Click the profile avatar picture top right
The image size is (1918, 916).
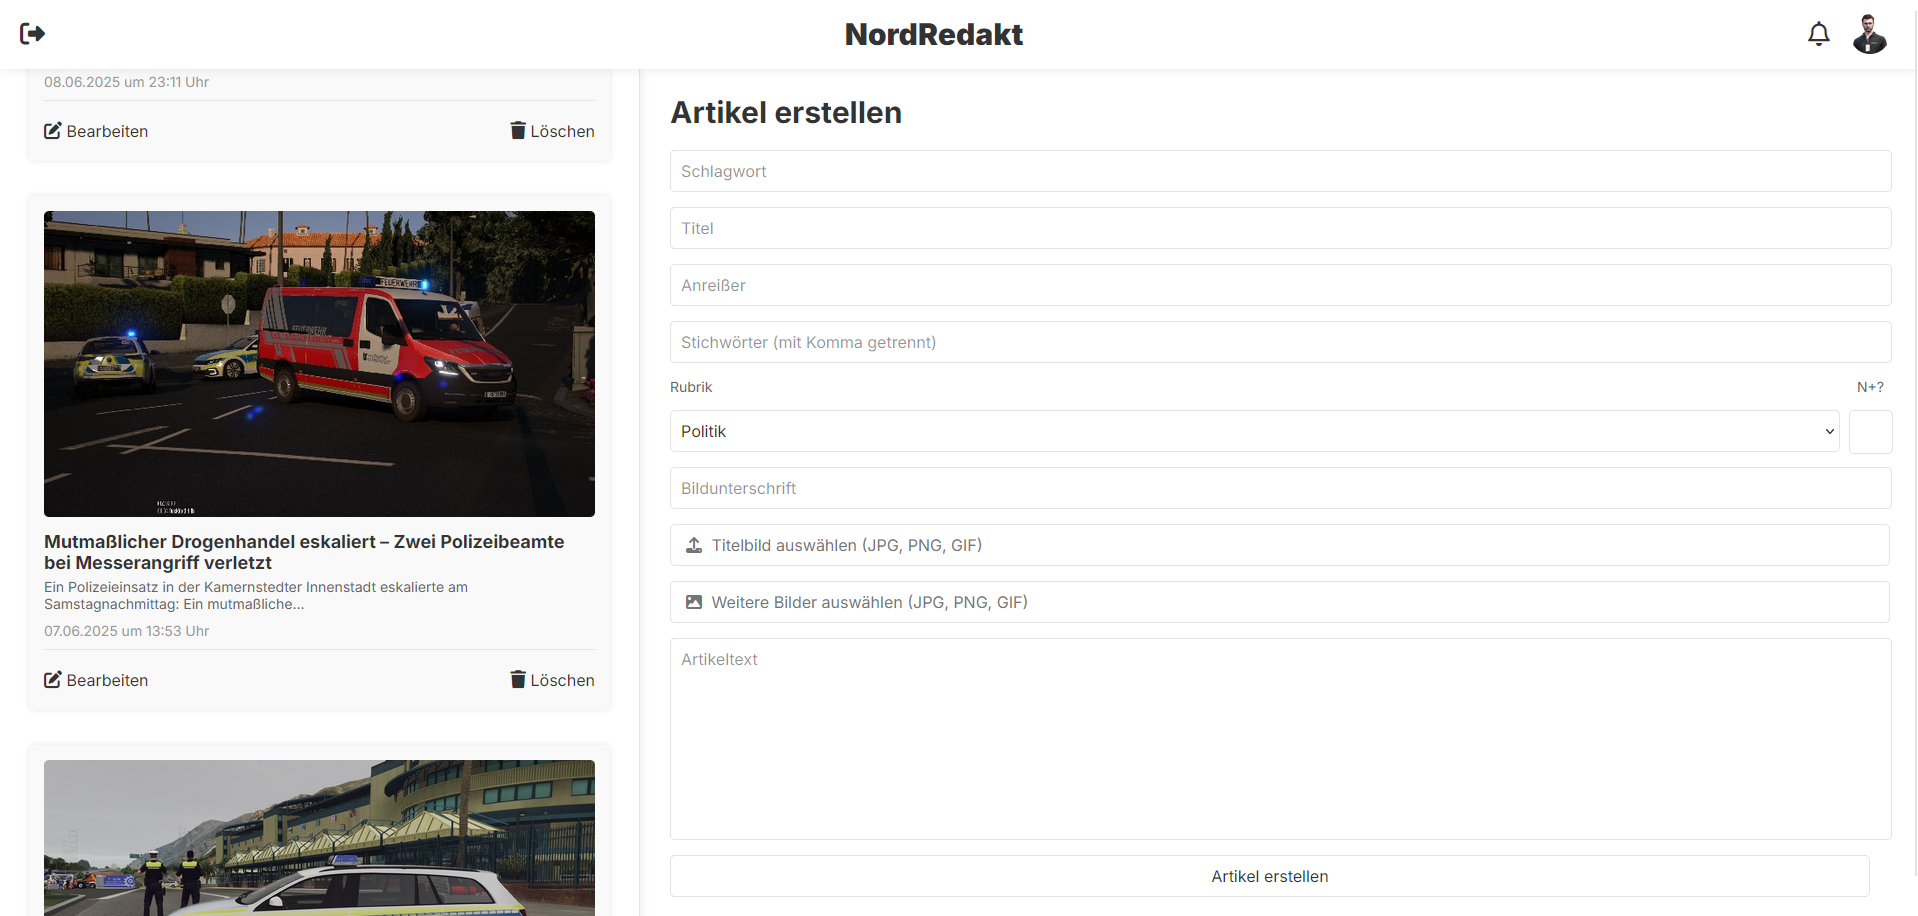(x=1869, y=33)
